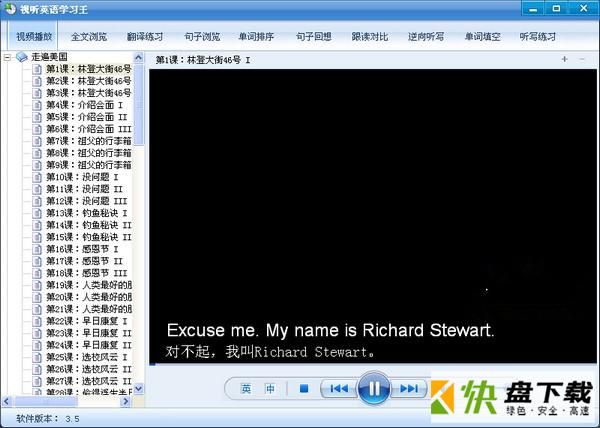This screenshot has height=428, width=600.
Task: Click the minus icon above the video
Action: pos(582,59)
